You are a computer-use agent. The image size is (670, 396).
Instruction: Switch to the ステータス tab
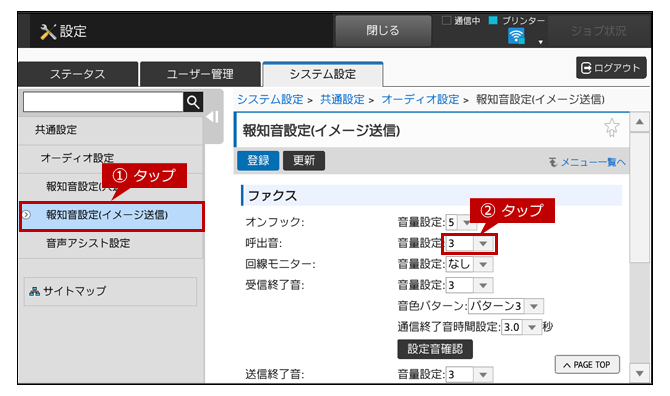[78, 74]
